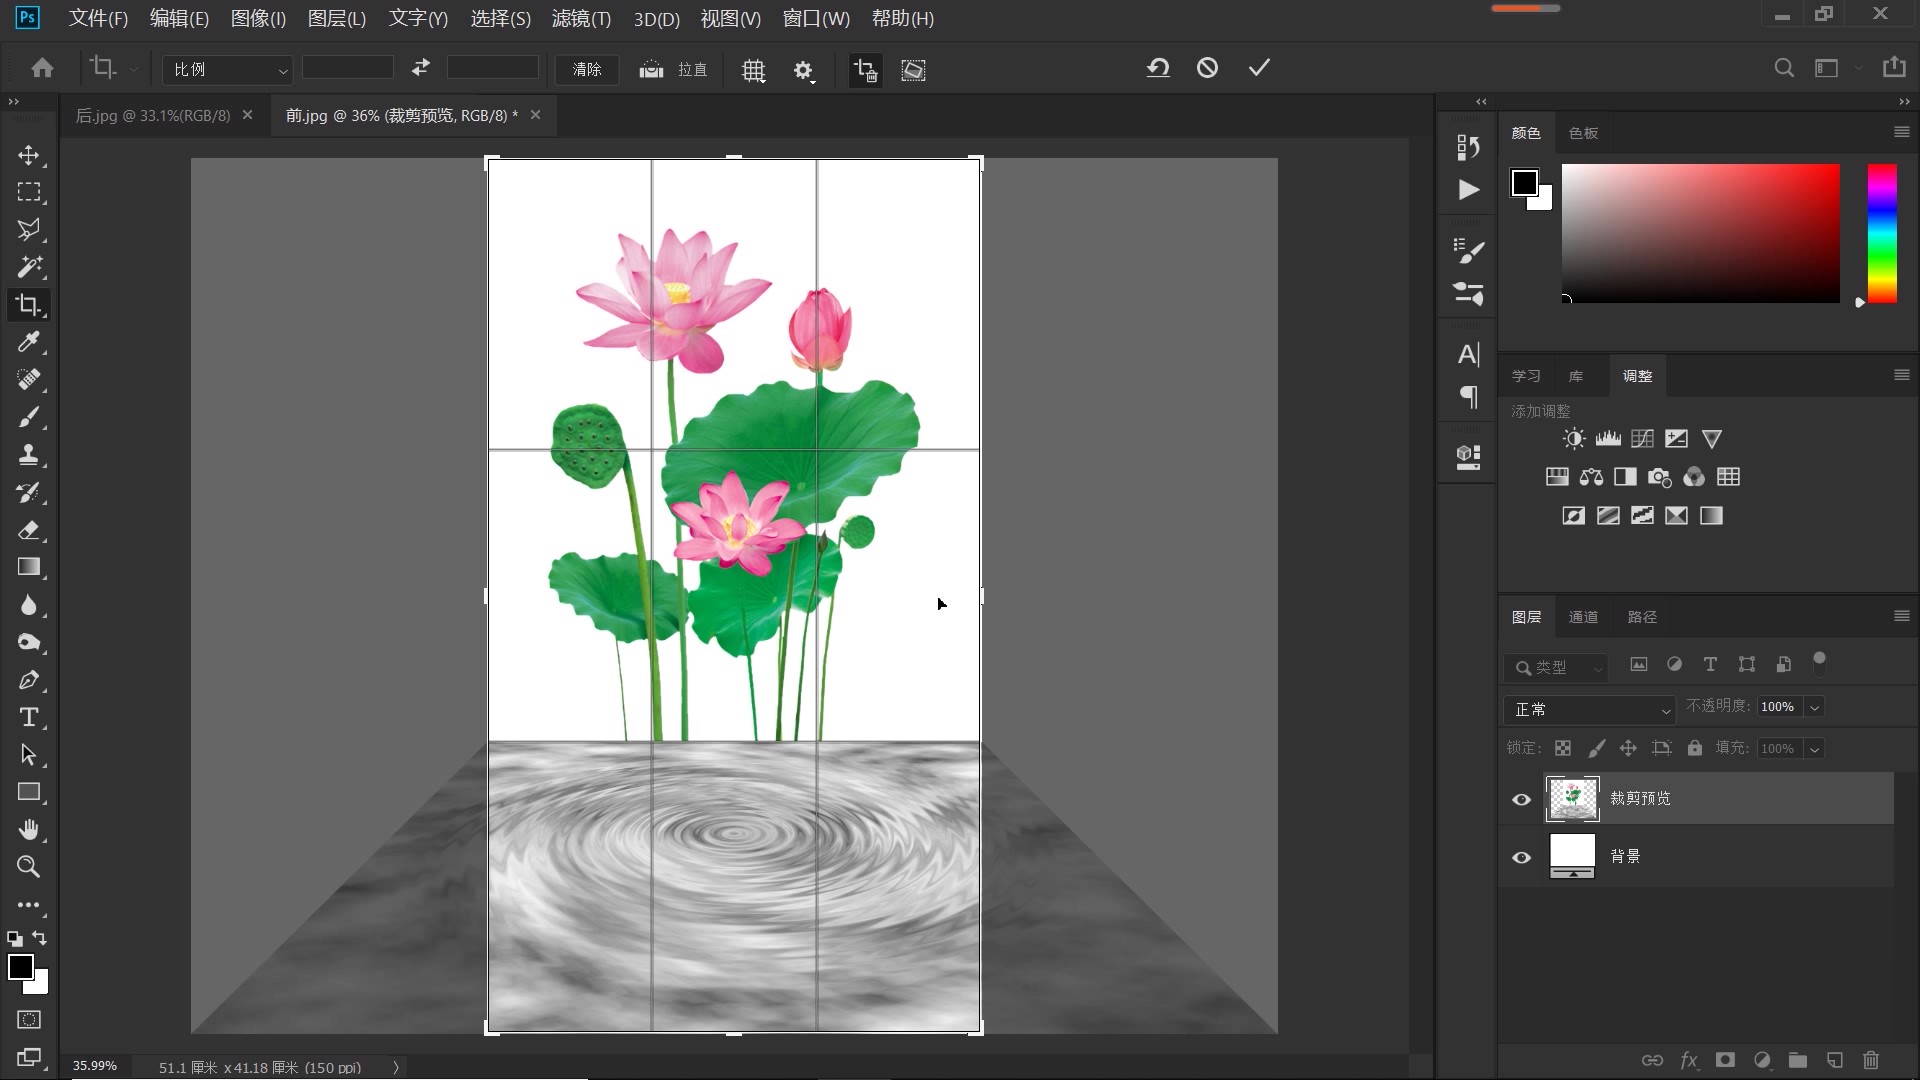The width and height of the screenshot is (1920, 1080).
Task: Switch to the 后.jpg document tab
Action: (x=153, y=115)
